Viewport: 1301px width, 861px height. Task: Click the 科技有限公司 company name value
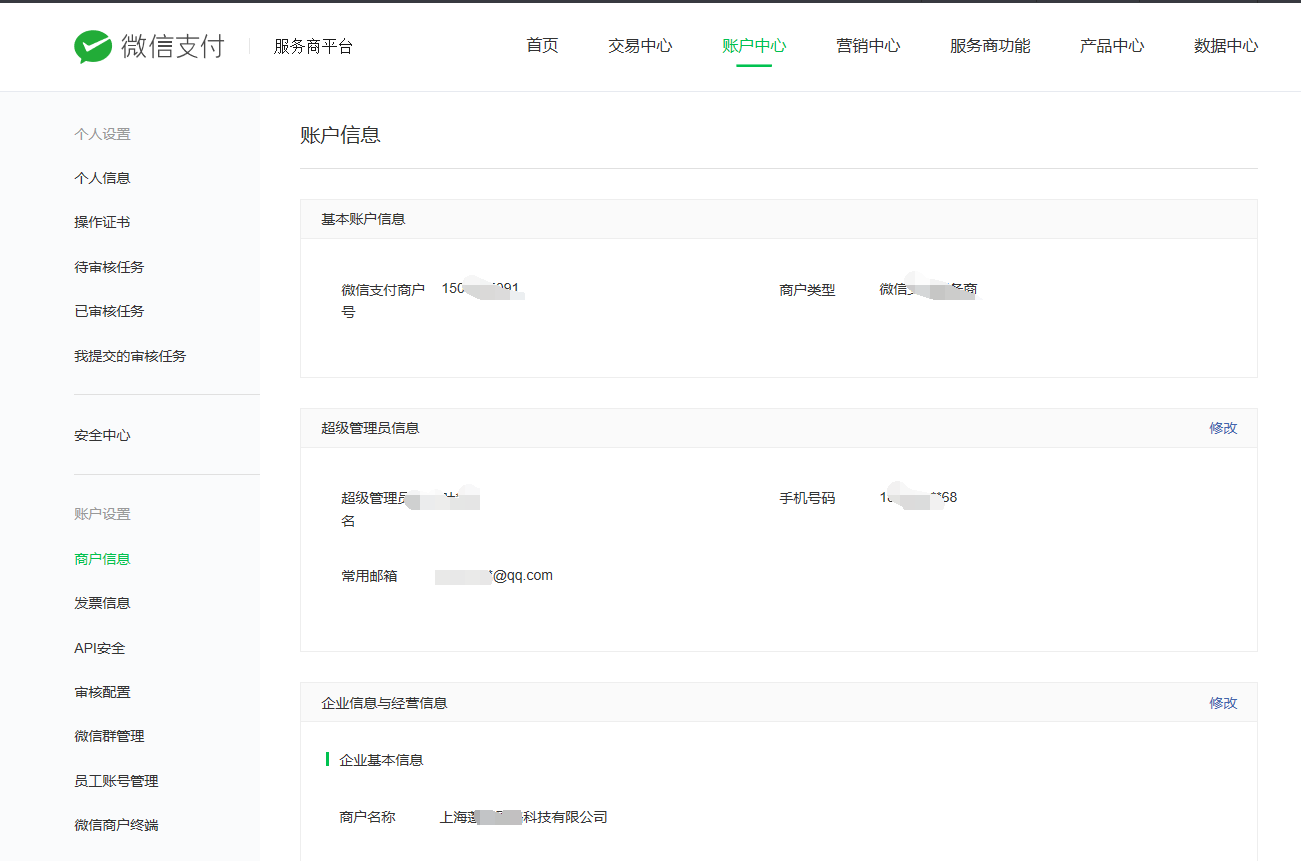(524, 817)
